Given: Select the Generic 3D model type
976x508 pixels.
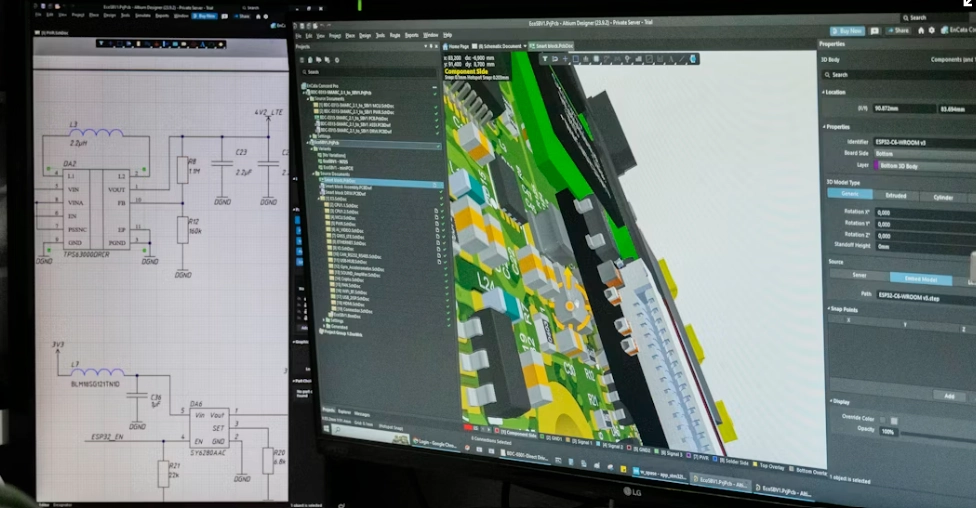Looking at the screenshot, I should tap(850, 194).
